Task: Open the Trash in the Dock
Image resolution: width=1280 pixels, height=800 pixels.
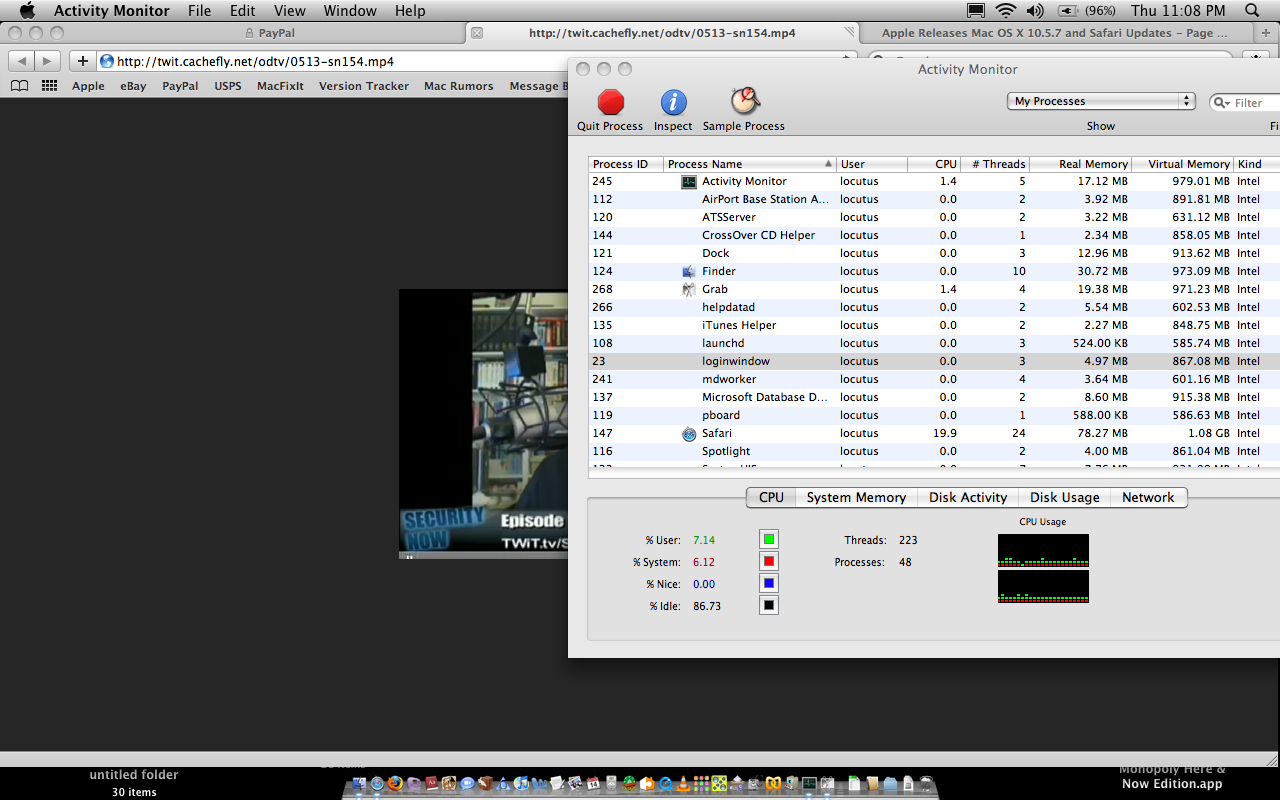Action: 926,783
